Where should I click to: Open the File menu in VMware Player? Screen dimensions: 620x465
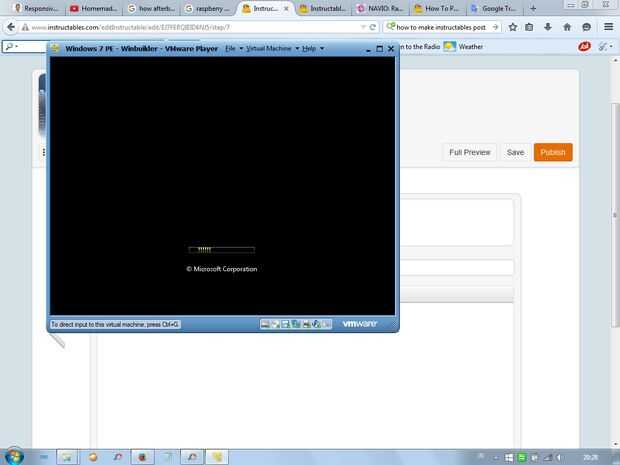pyautogui.click(x=230, y=48)
